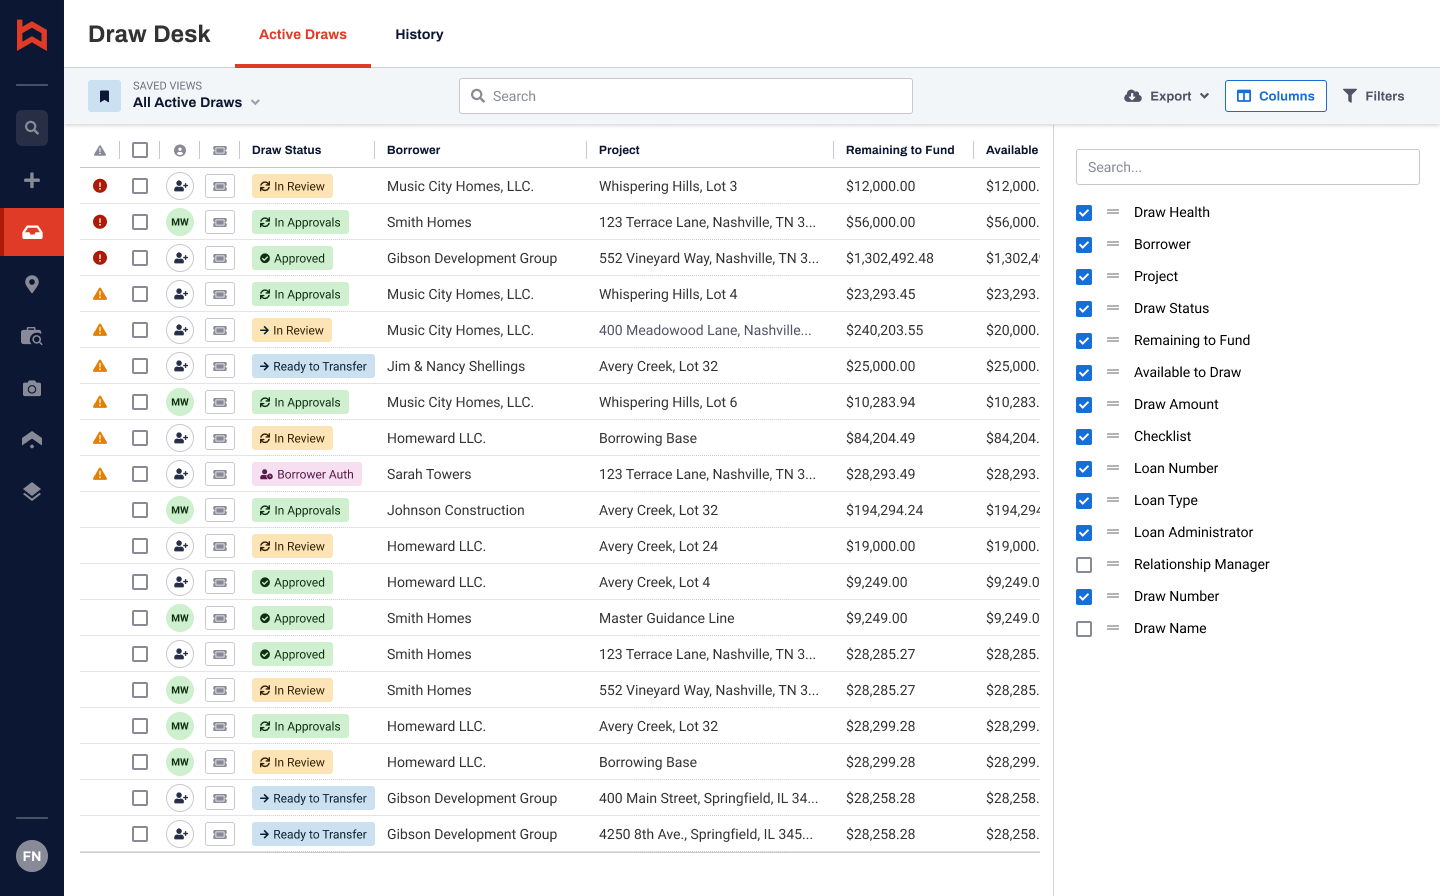Open the FN user avatar

[32, 856]
